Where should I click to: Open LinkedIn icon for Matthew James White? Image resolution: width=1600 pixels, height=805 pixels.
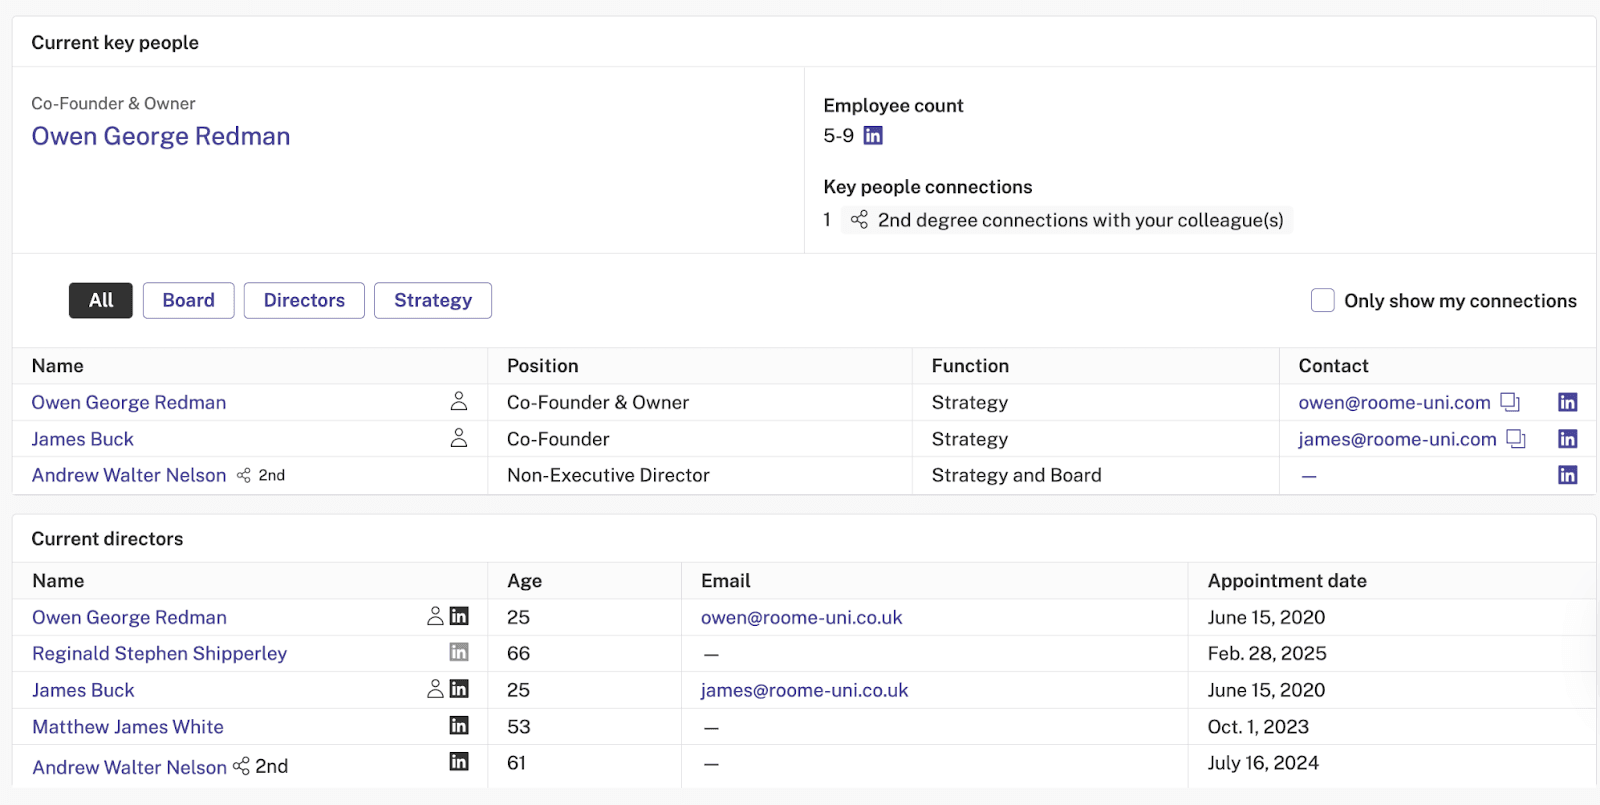coord(459,725)
